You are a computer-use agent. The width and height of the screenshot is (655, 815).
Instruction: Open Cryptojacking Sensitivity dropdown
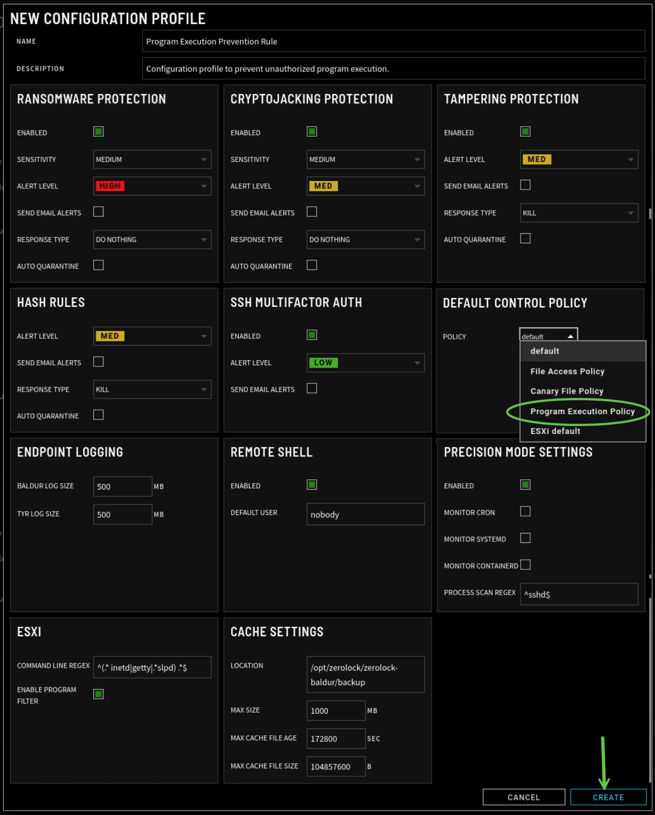365,160
